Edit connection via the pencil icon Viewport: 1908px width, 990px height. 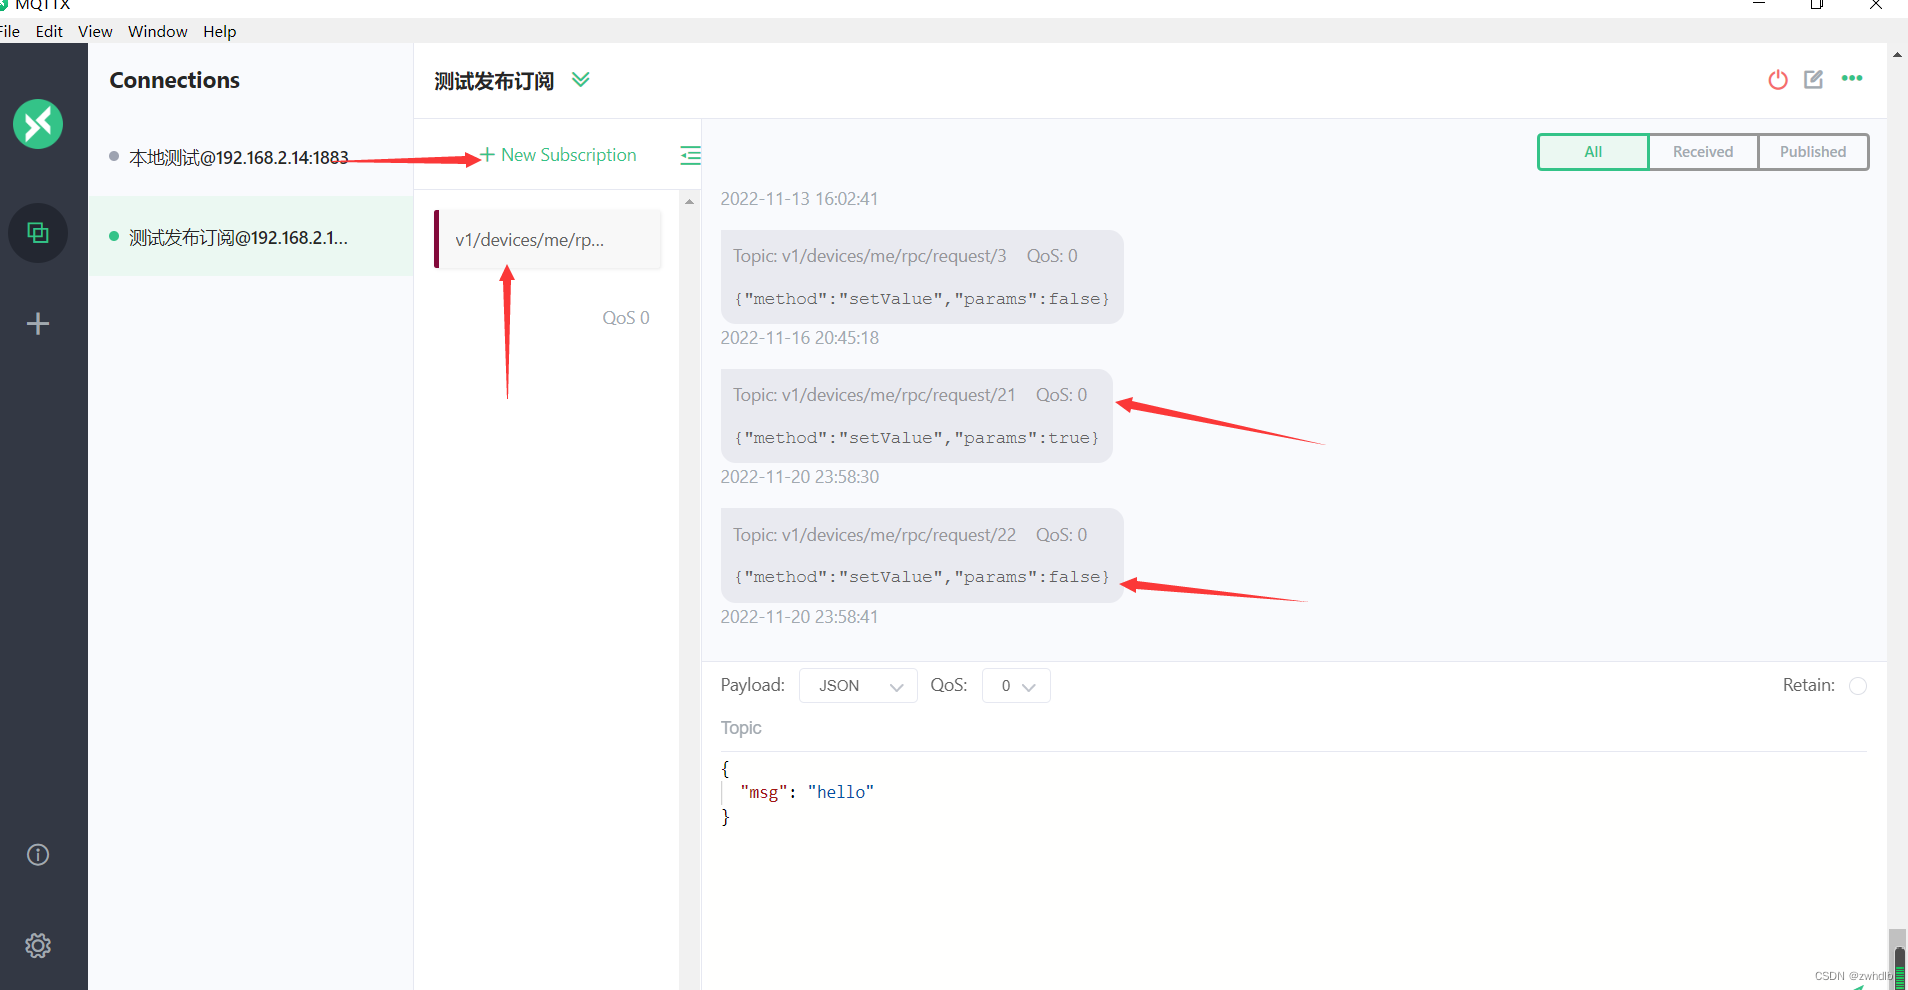1814,80
